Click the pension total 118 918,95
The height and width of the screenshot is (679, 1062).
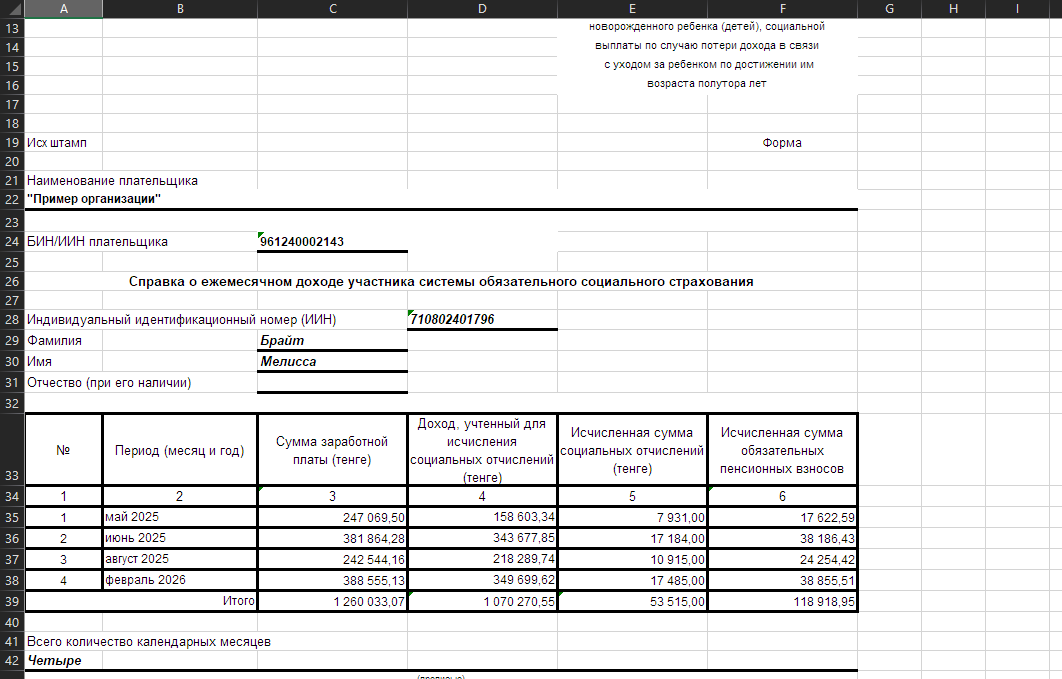tap(782, 602)
